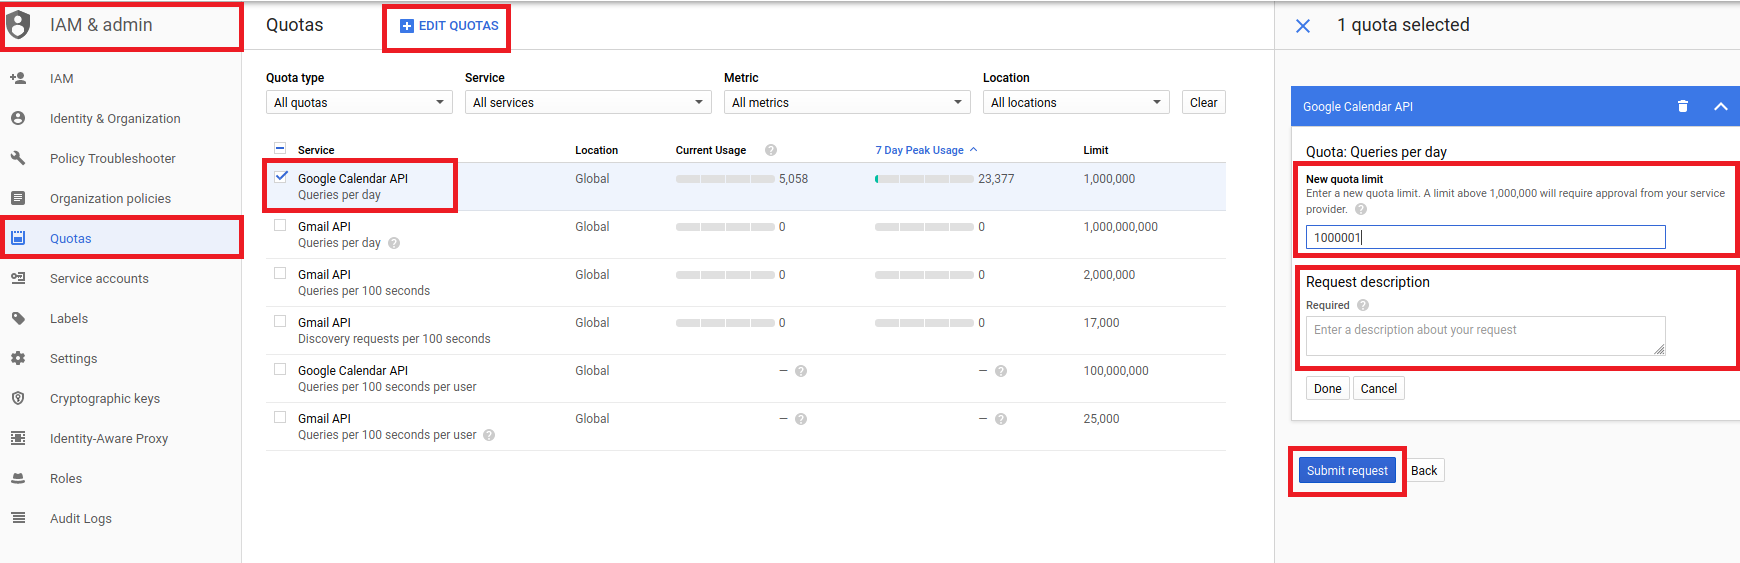Open the Quota type dropdown
1740x563 pixels.
(x=358, y=102)
